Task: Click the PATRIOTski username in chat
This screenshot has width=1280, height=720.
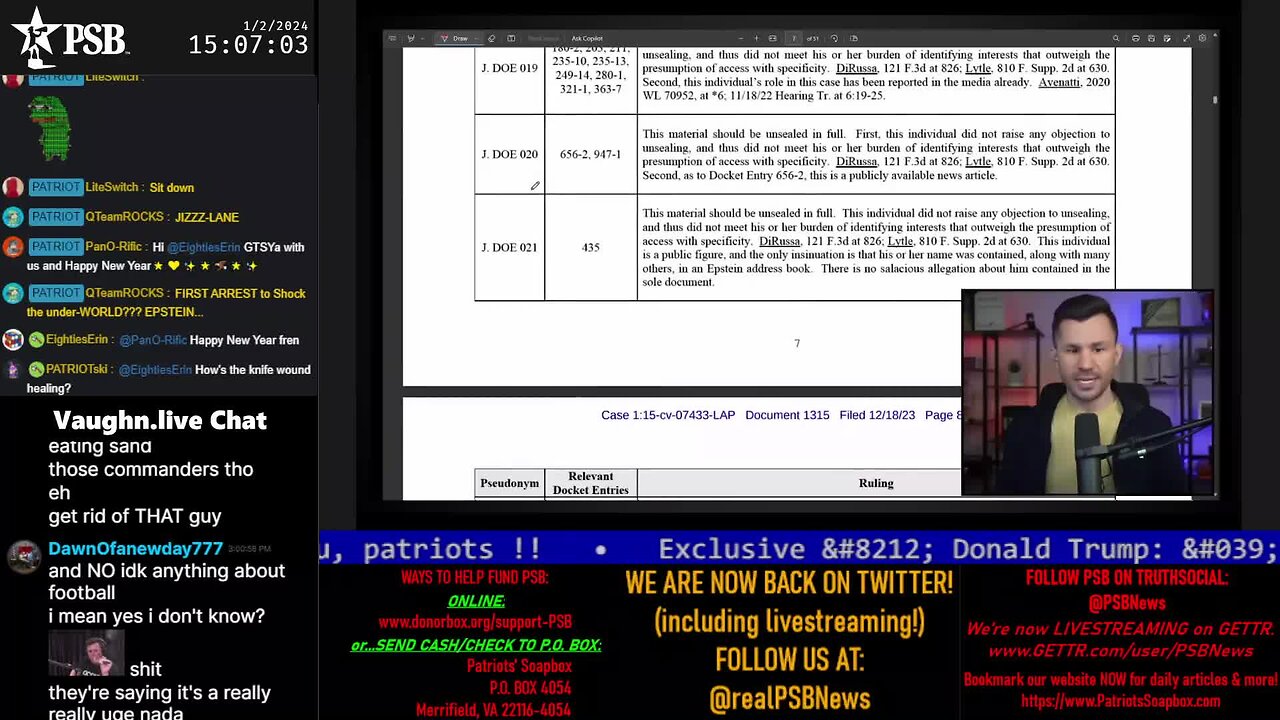Action: 76,370
